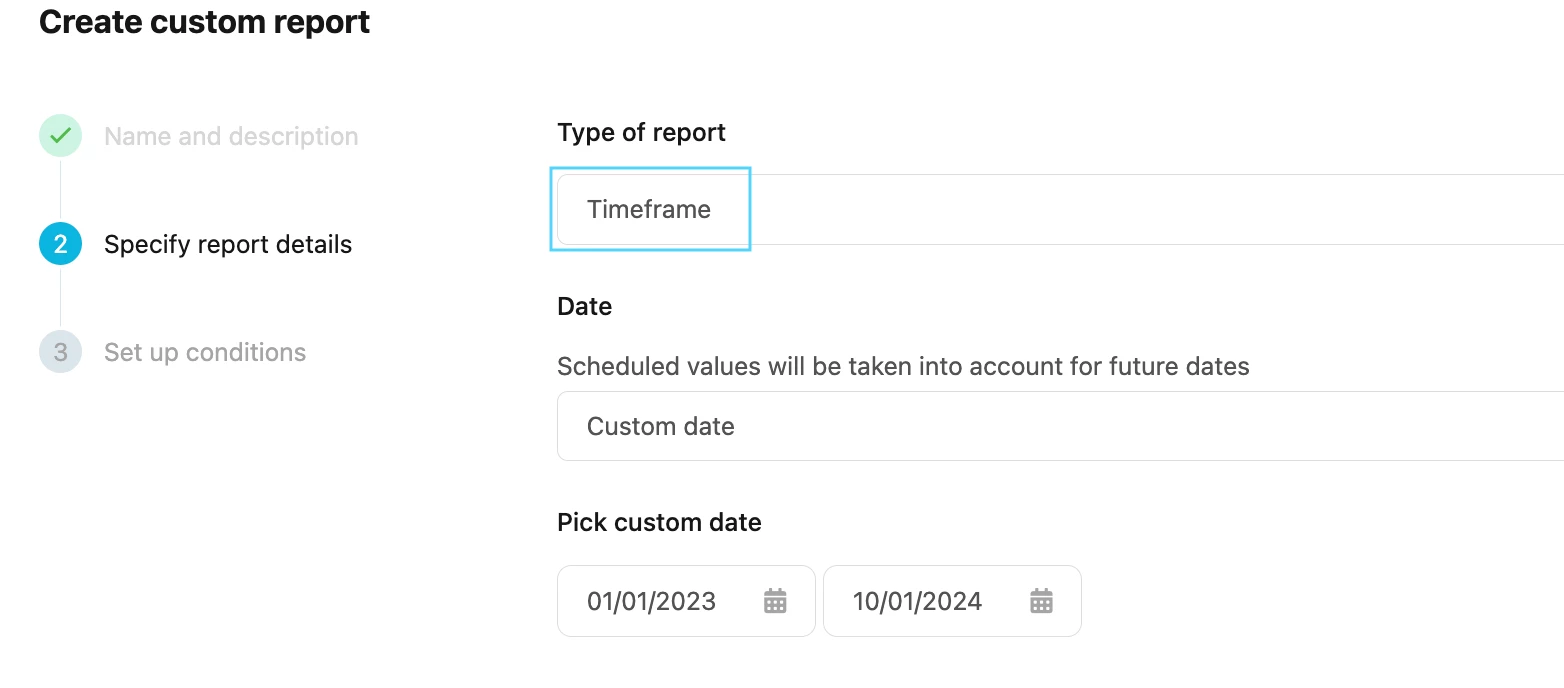The image size is (1564, 688).
Task: Click the step 3 number circle
Action: pos(60,352)
